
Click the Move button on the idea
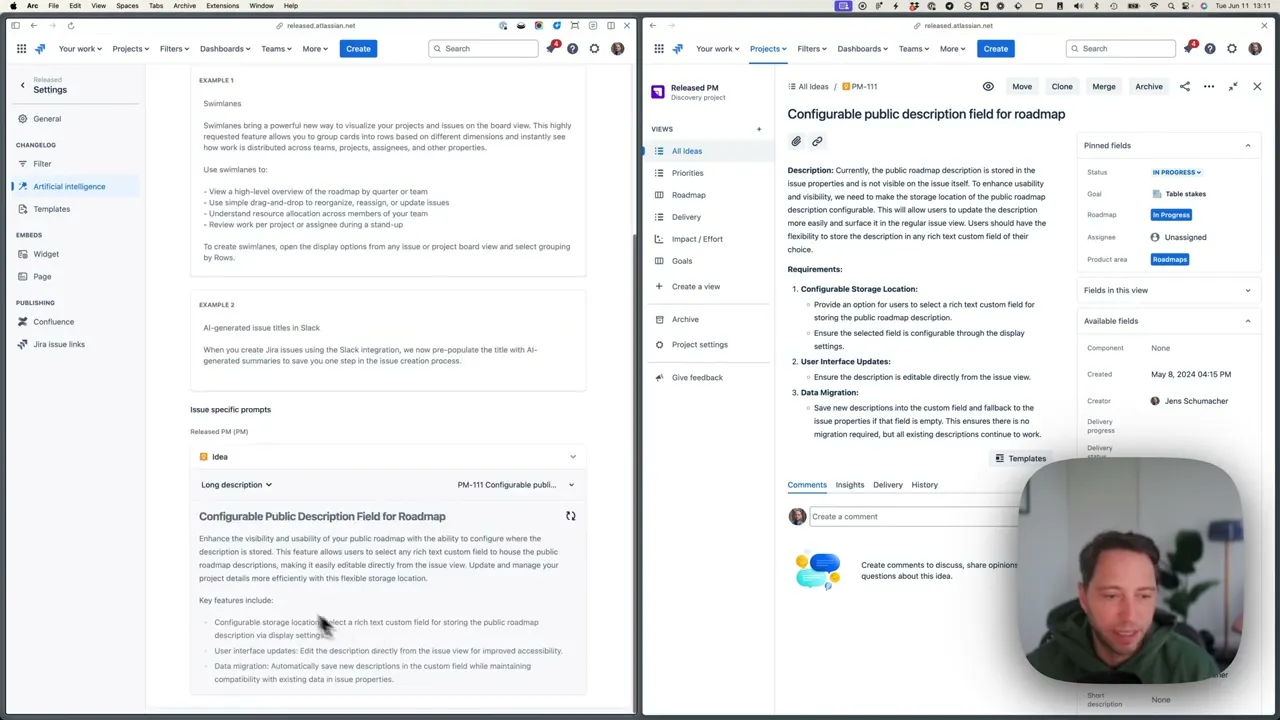pos(1022,86)
